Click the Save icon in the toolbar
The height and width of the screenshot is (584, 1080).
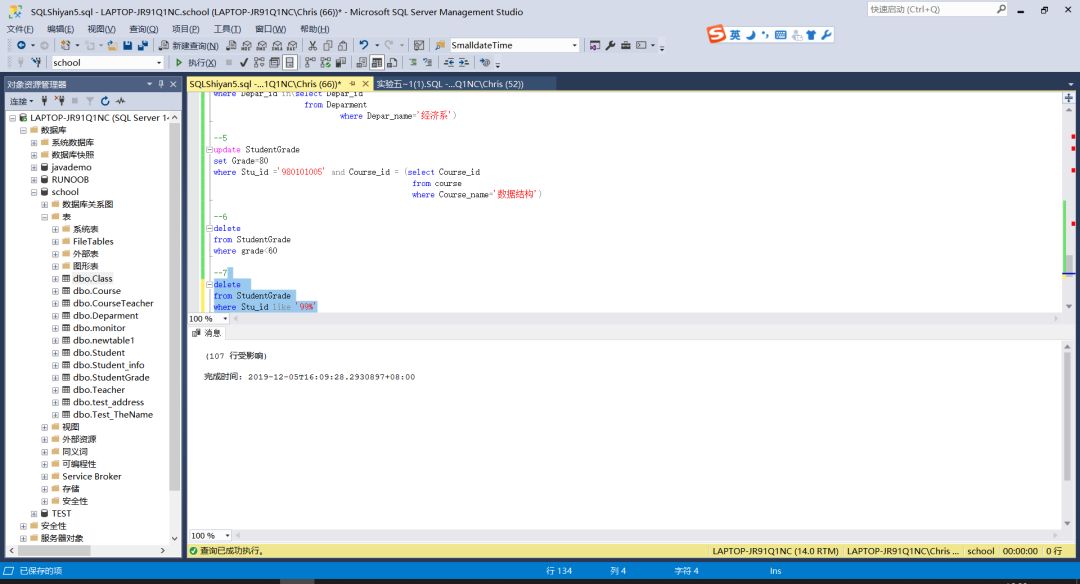(127, 46)
